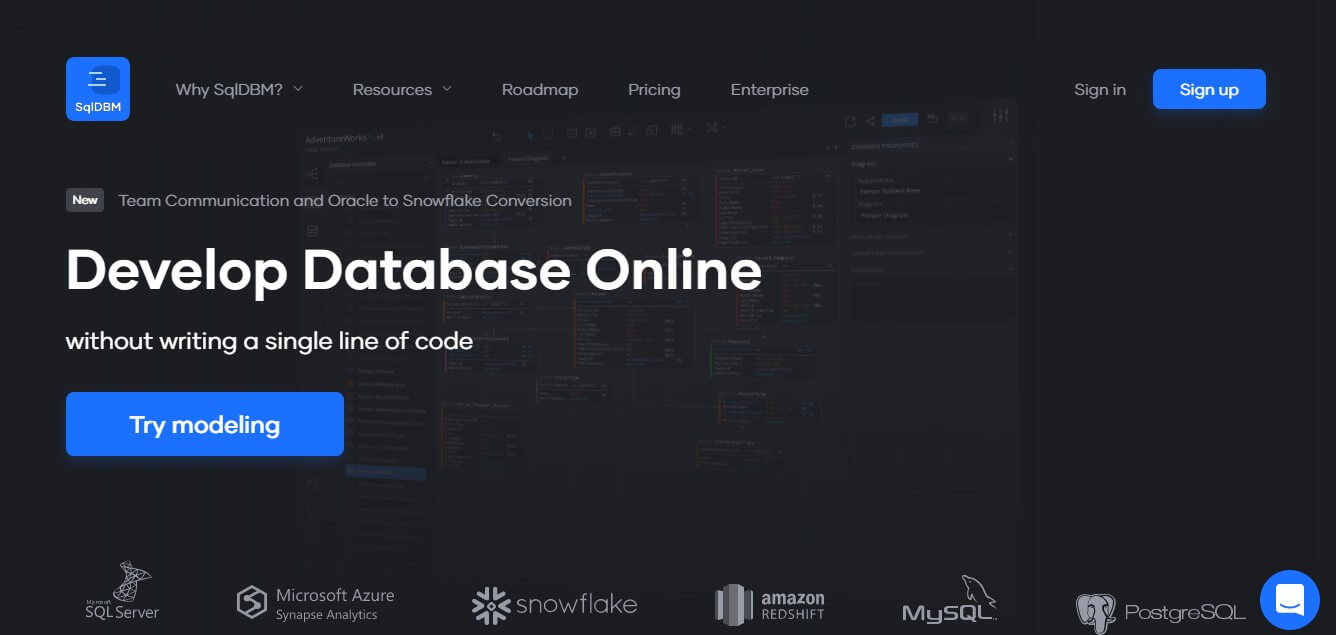Click the Microsoft SQL Server logo
Image resolution: width=1336 pixels, height=635 pixels.
pyautogui.click(x=123, y=591)
